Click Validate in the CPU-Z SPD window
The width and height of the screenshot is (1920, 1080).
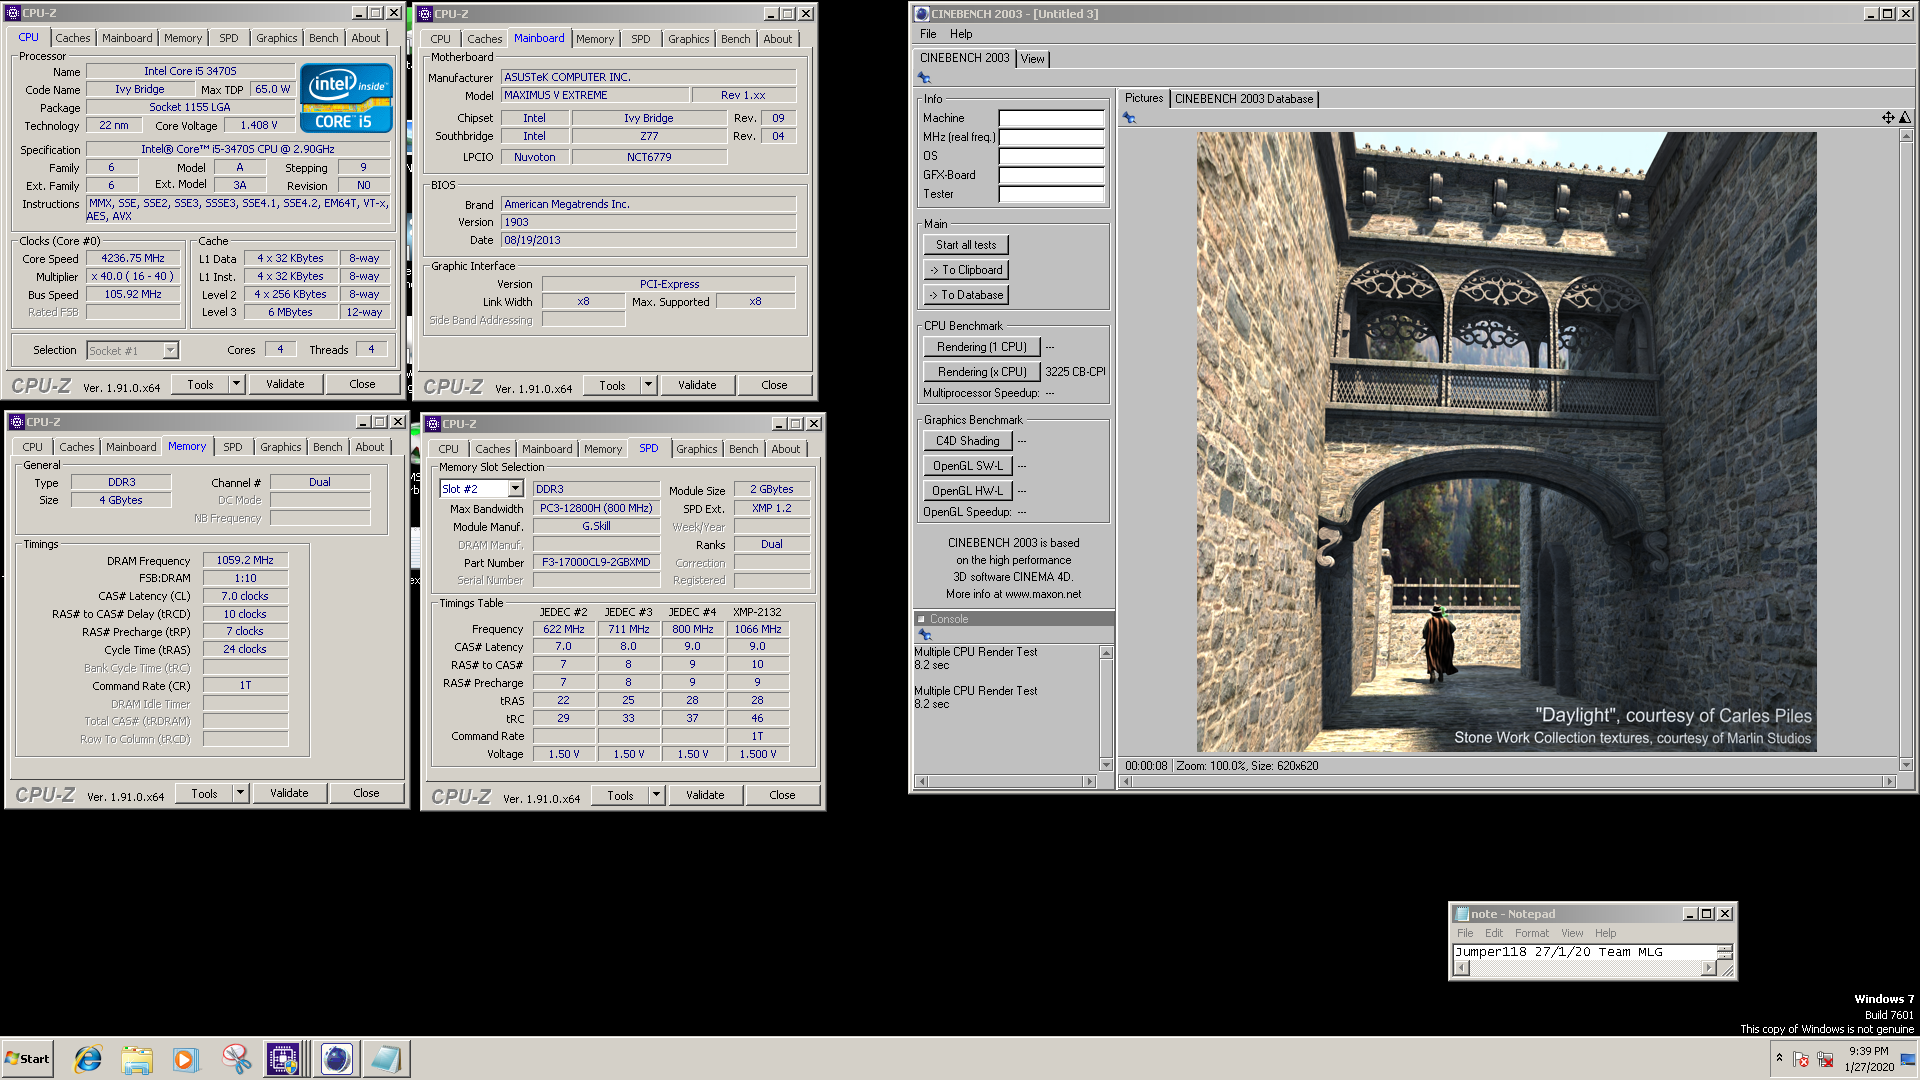click(x=705, y=795)
